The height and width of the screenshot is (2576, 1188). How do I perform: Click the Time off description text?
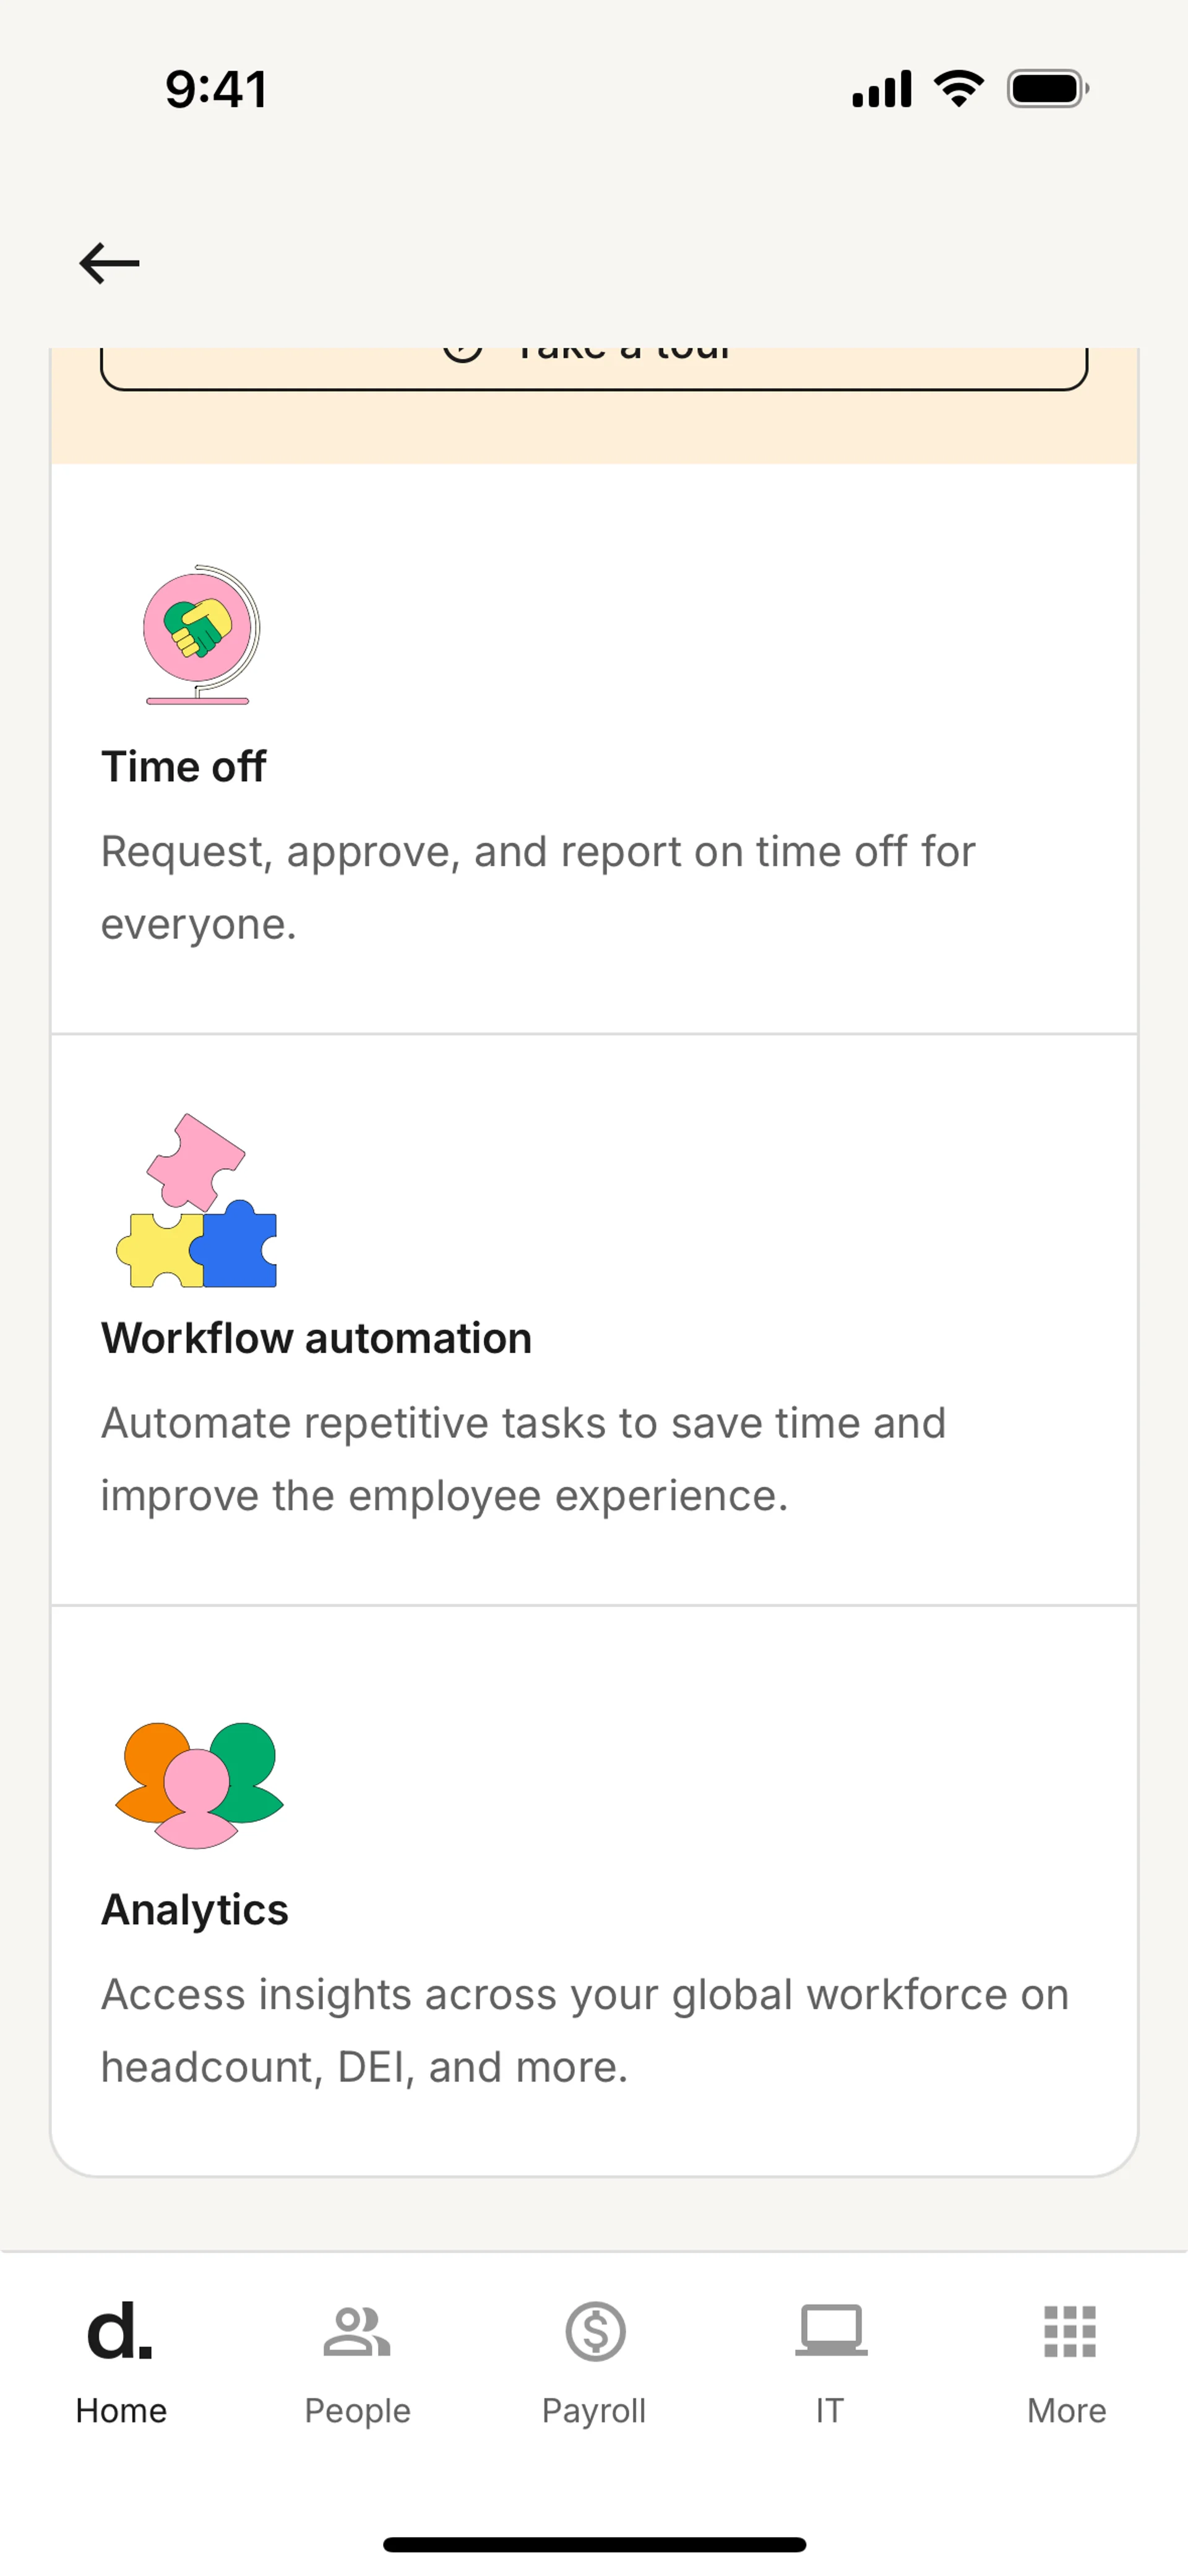(x=537, y=887)
